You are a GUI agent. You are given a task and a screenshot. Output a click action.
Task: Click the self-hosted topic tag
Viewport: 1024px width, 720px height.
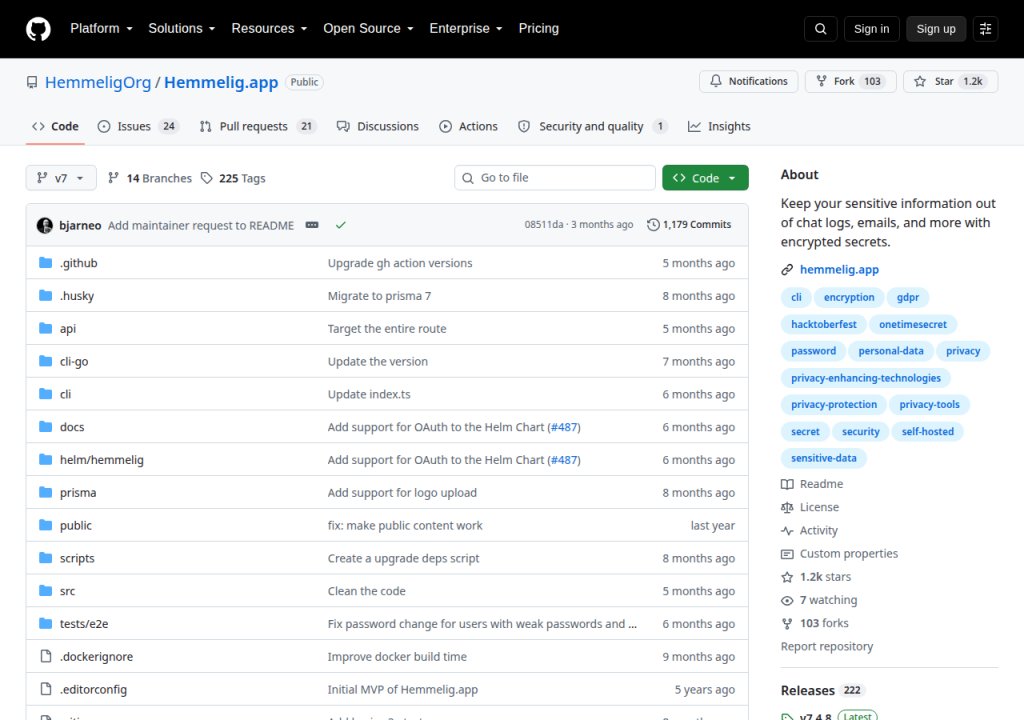[927, 431]
